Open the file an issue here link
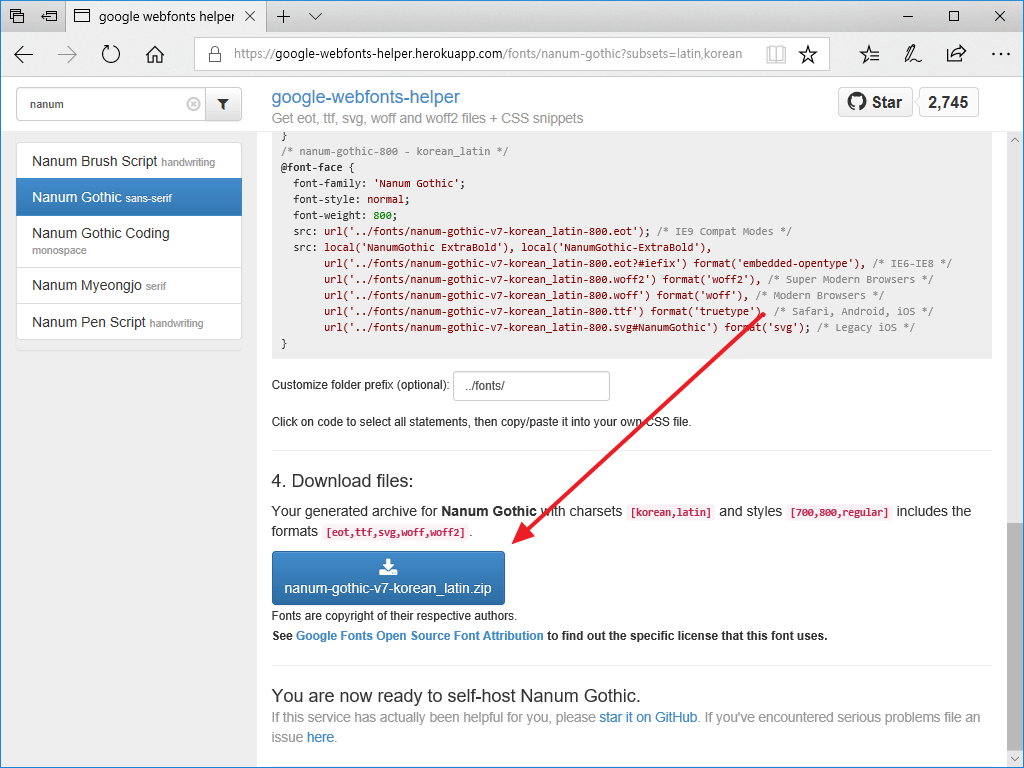The image size is (1024, 768). (x=320, y=737)
